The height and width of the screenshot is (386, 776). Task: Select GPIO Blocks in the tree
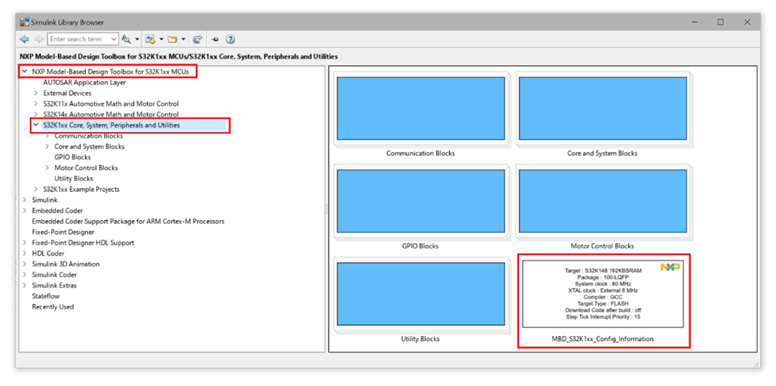[73, 157]
